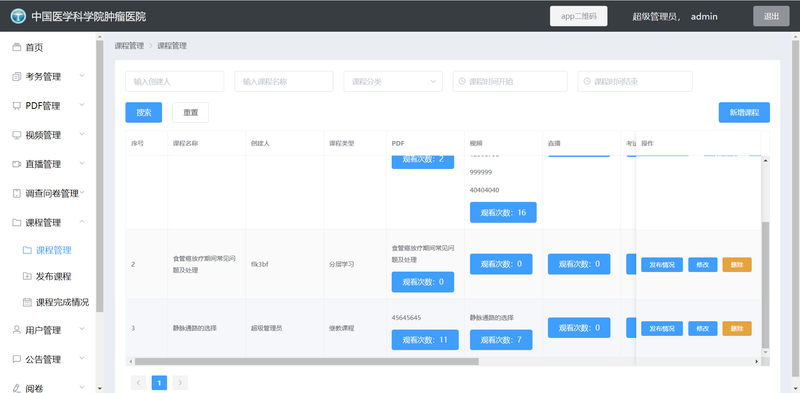Open 发布课程 submenu item
Screen dimensions: 800x393
click(x=54, y=276)
